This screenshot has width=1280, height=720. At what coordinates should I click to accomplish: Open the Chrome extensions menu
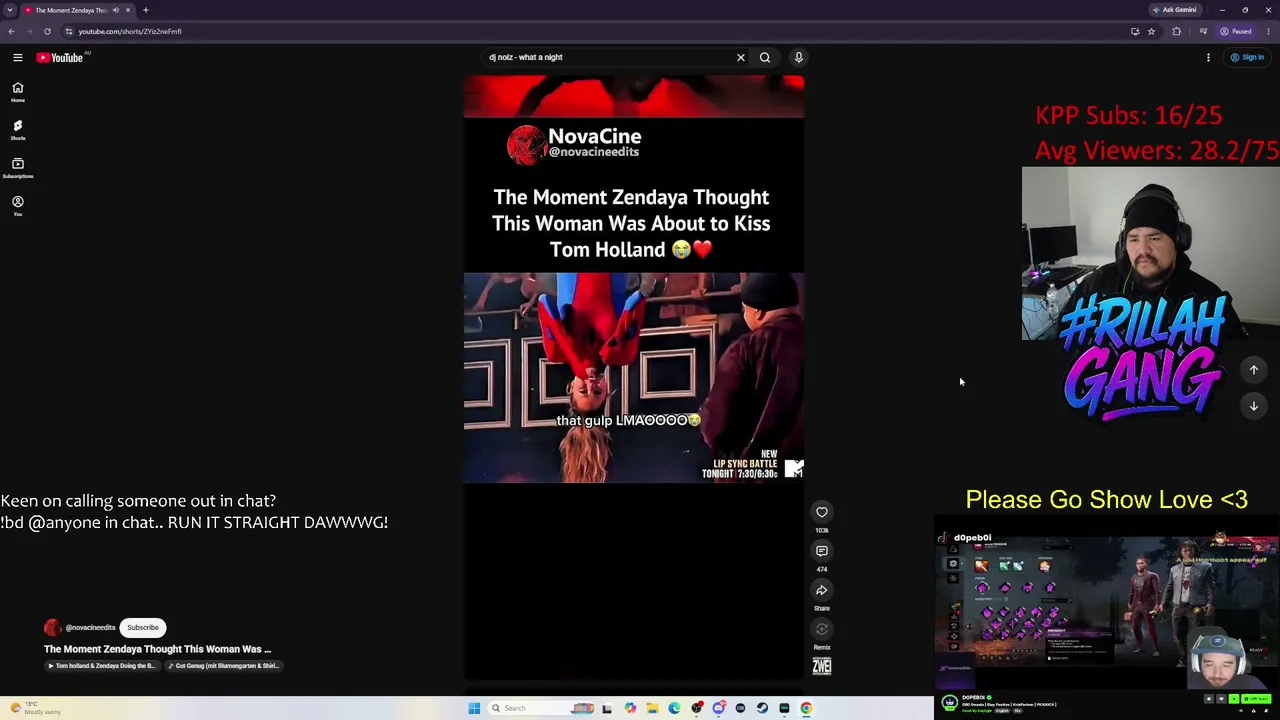[x=1177, y=31]
